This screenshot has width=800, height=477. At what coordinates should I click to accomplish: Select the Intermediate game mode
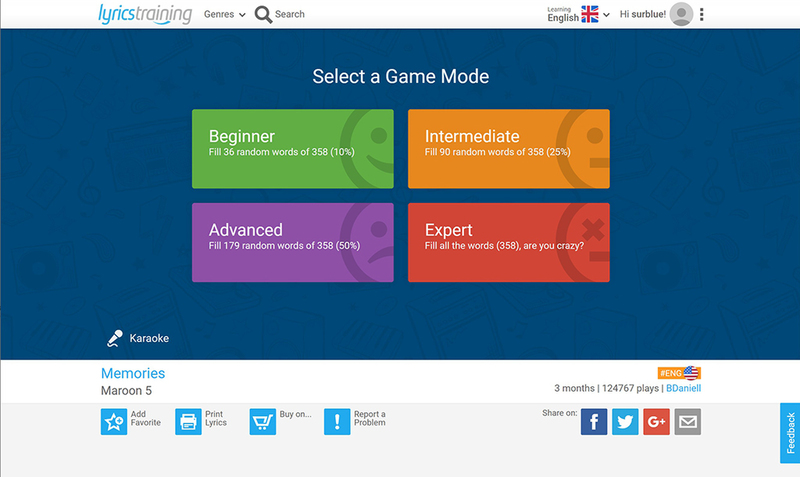coord(509,148)
